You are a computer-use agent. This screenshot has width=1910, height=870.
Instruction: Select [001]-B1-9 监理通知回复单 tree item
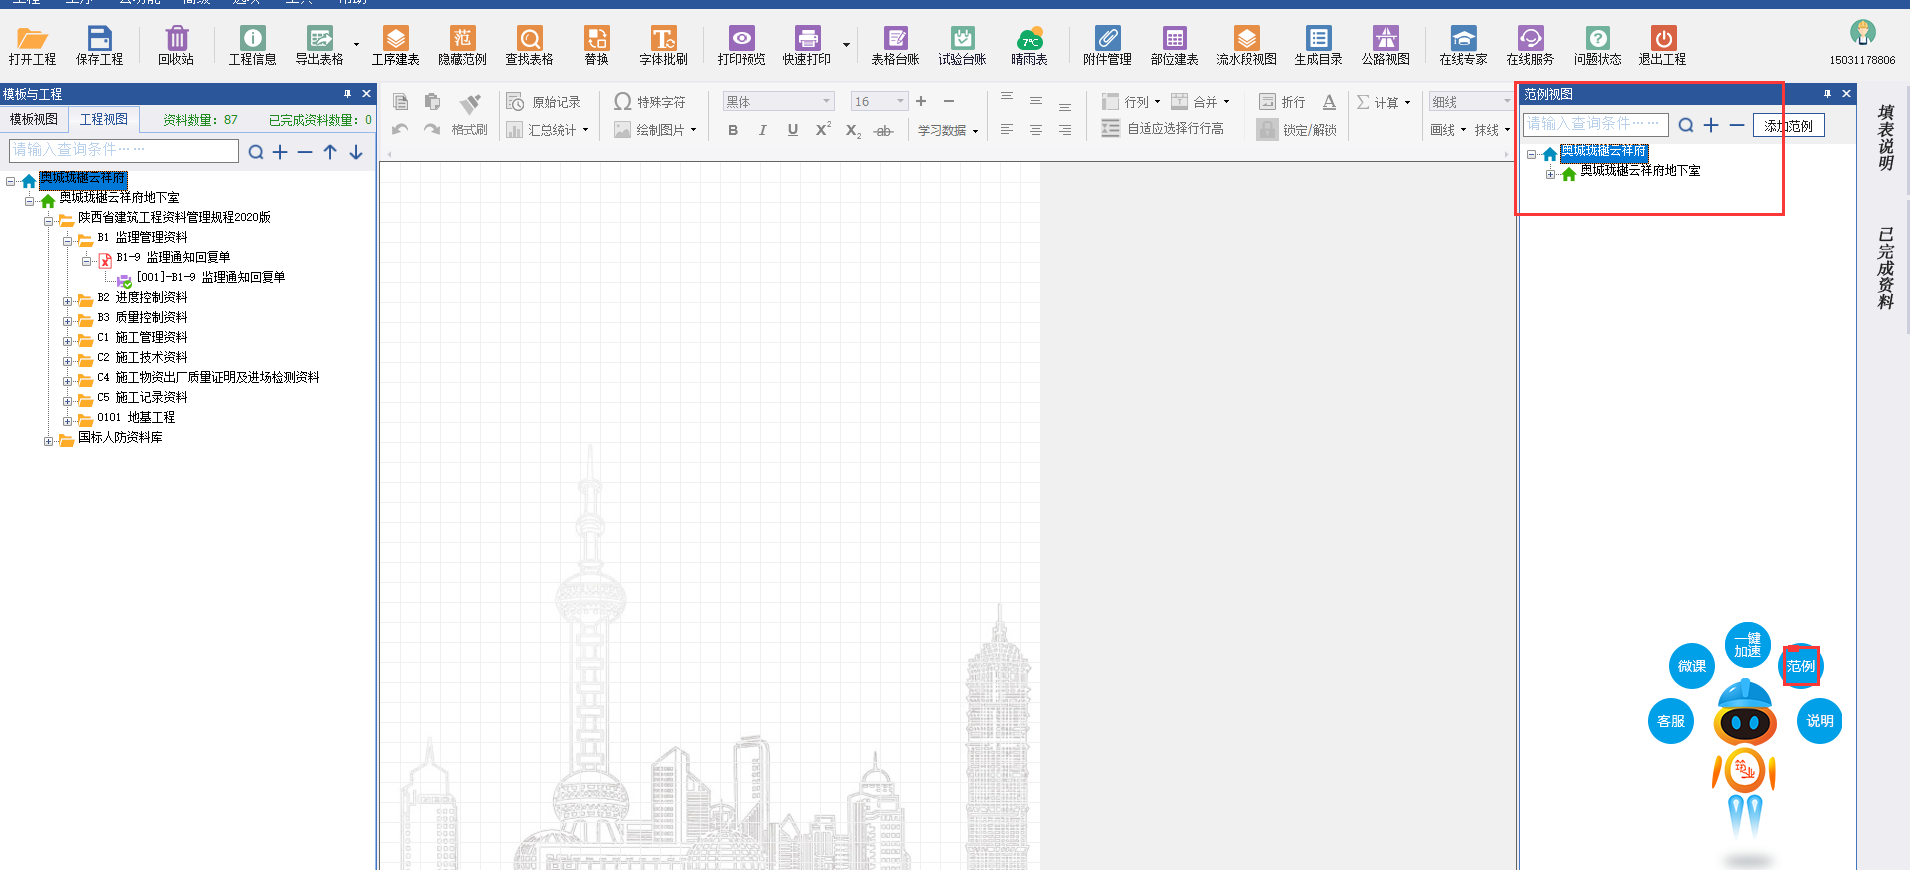(211, 277)
